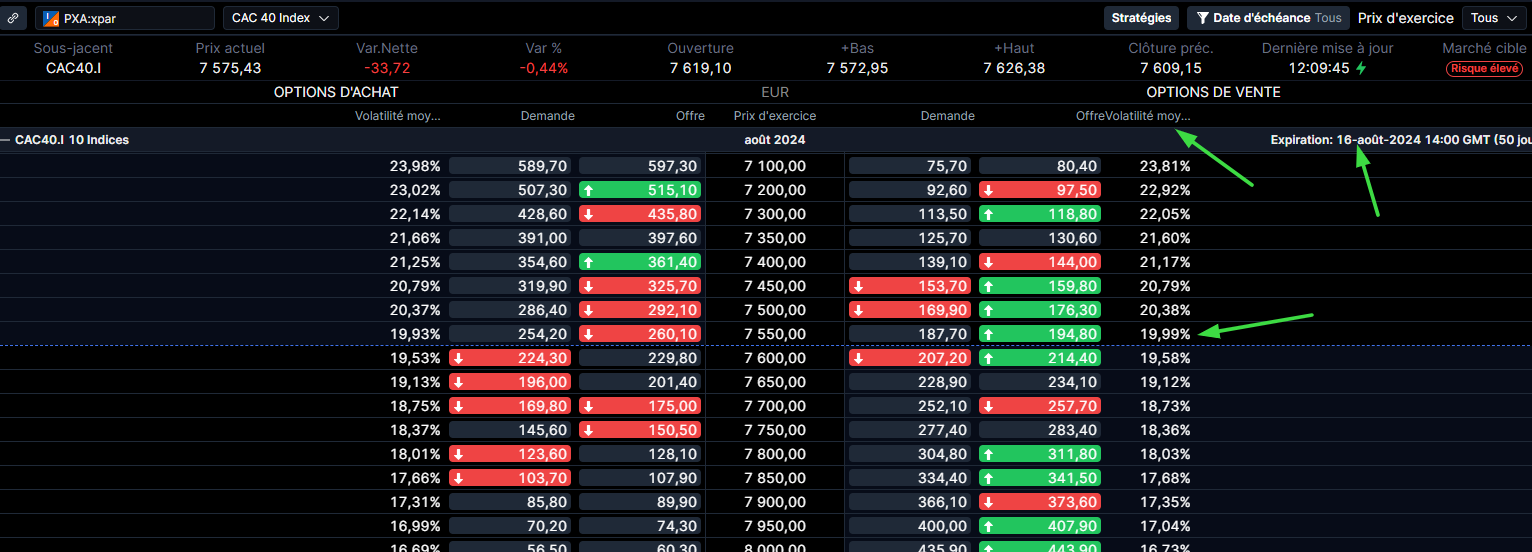Click the red down arrow on bid 224,30

(459, 358)
